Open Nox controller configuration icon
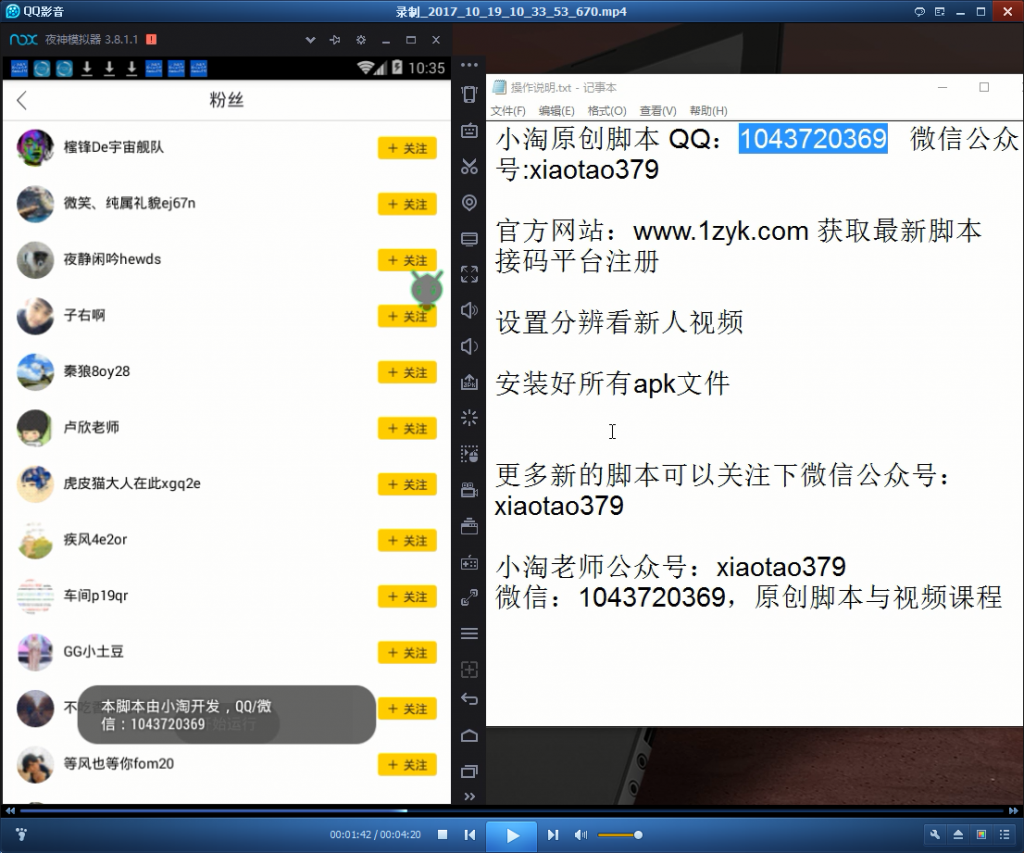1024x853 pixels. tap(469, 562)
